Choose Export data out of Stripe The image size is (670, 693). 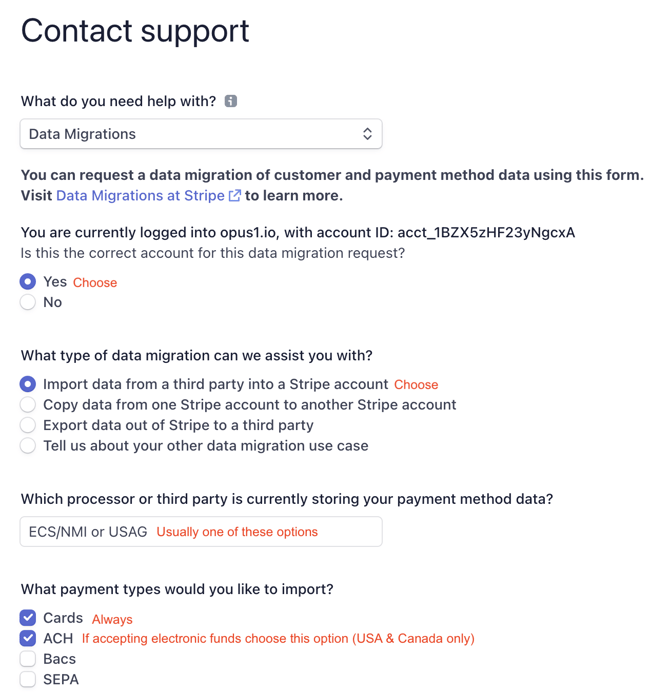pyautogui.click(x=28, y=425)
